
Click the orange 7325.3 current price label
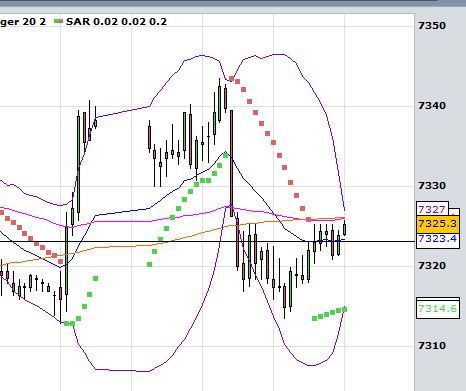[x=438, y=223]
